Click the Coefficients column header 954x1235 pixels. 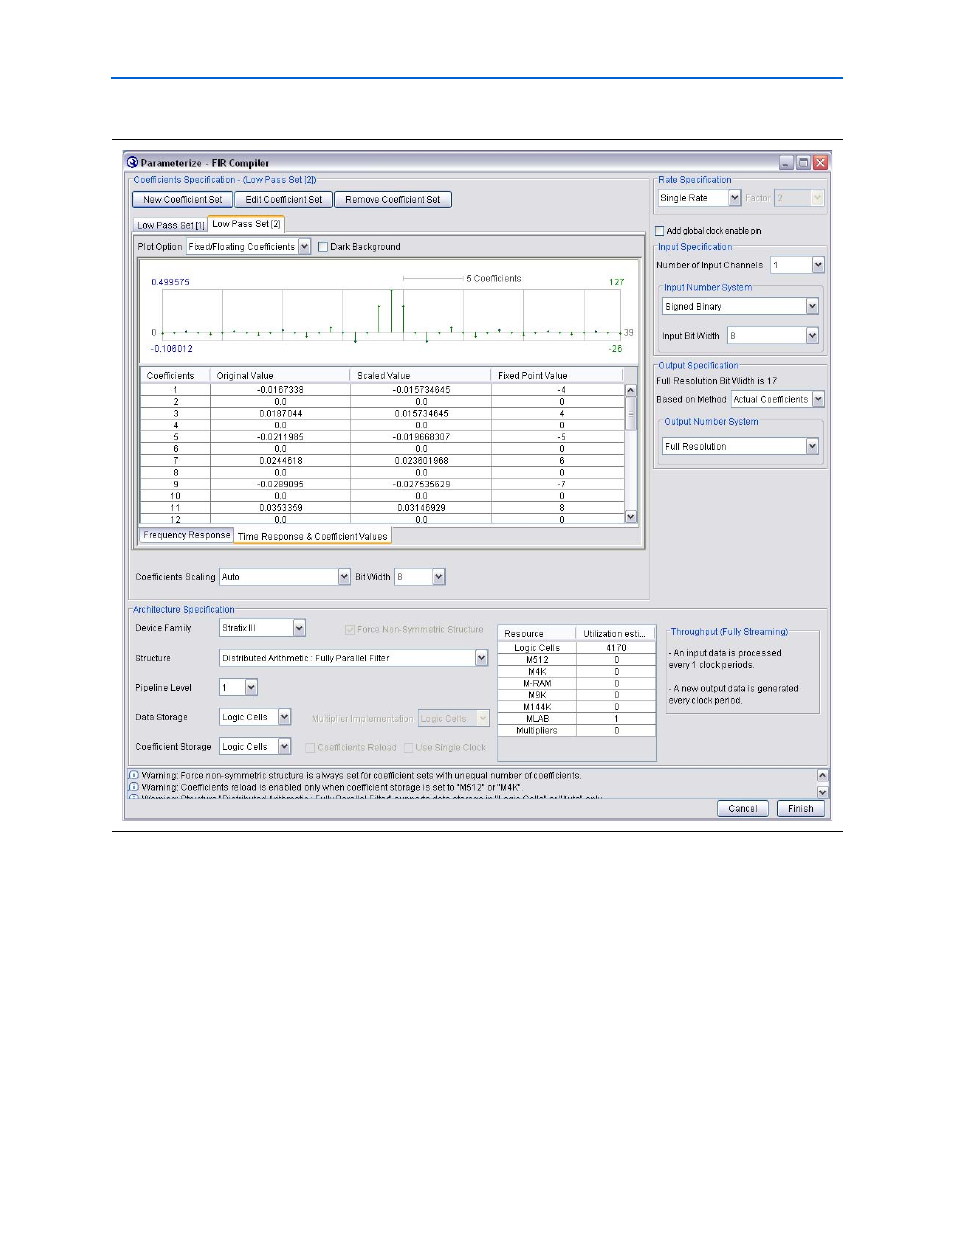[175, 376]
